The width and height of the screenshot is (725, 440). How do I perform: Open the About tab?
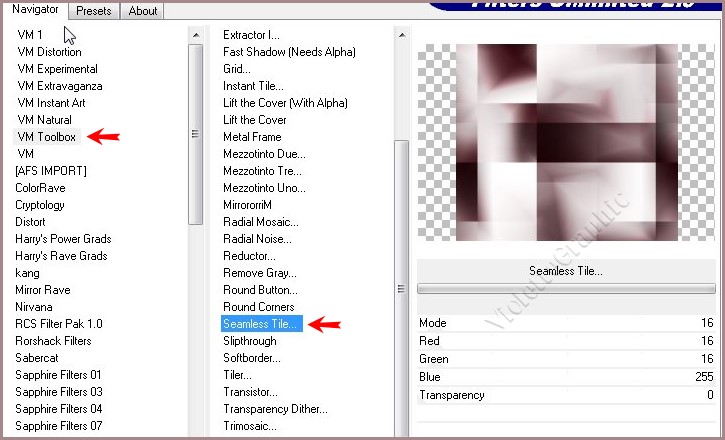(143, 11)
